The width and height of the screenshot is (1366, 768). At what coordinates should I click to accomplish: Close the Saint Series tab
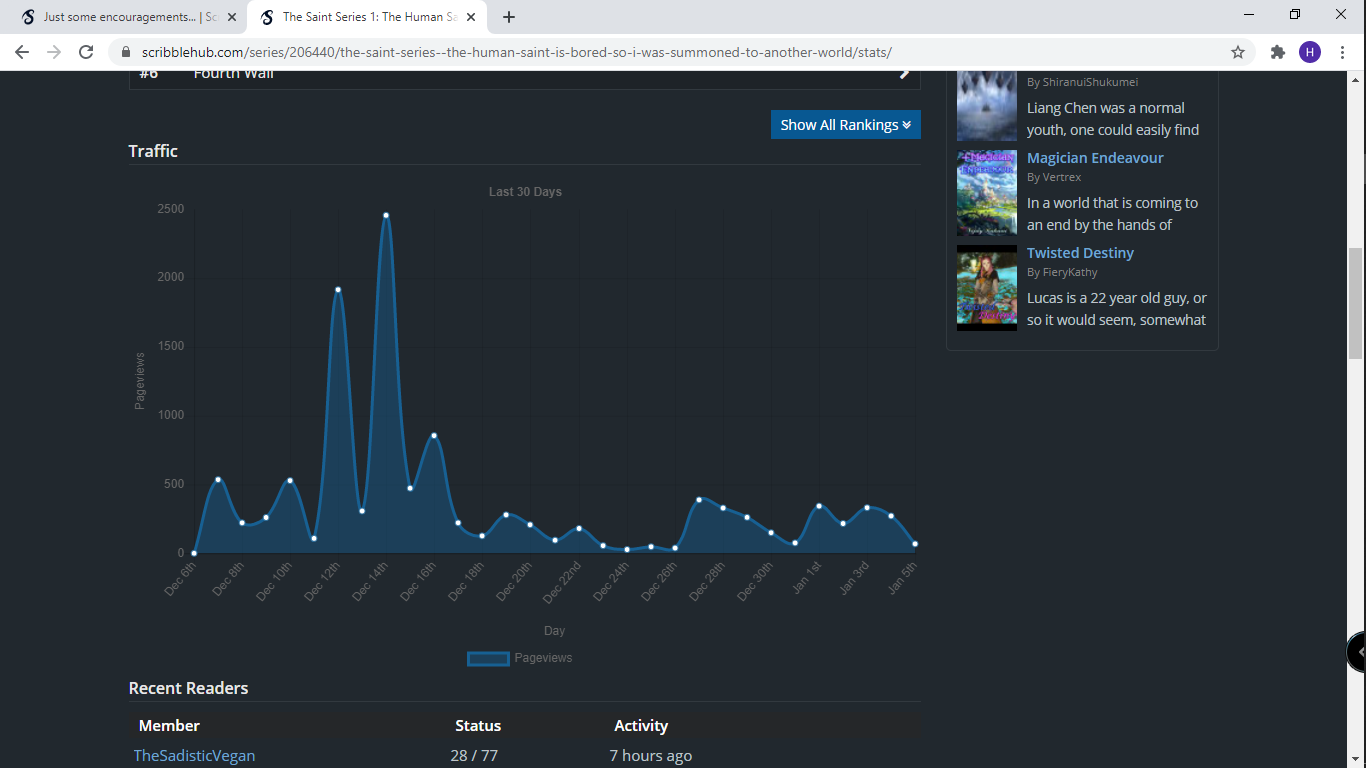pyautogui.click(x=471, y=17)
